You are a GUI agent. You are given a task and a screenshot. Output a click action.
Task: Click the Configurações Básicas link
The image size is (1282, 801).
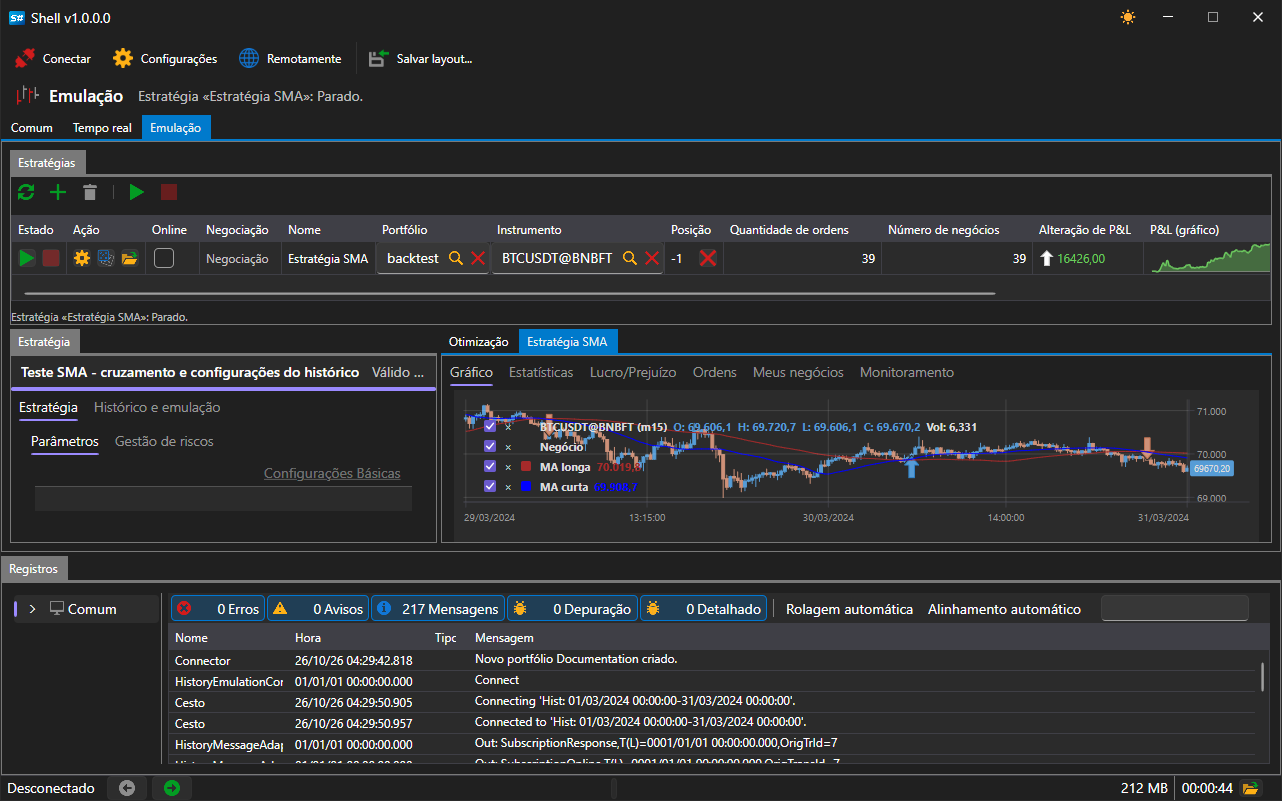332,473
